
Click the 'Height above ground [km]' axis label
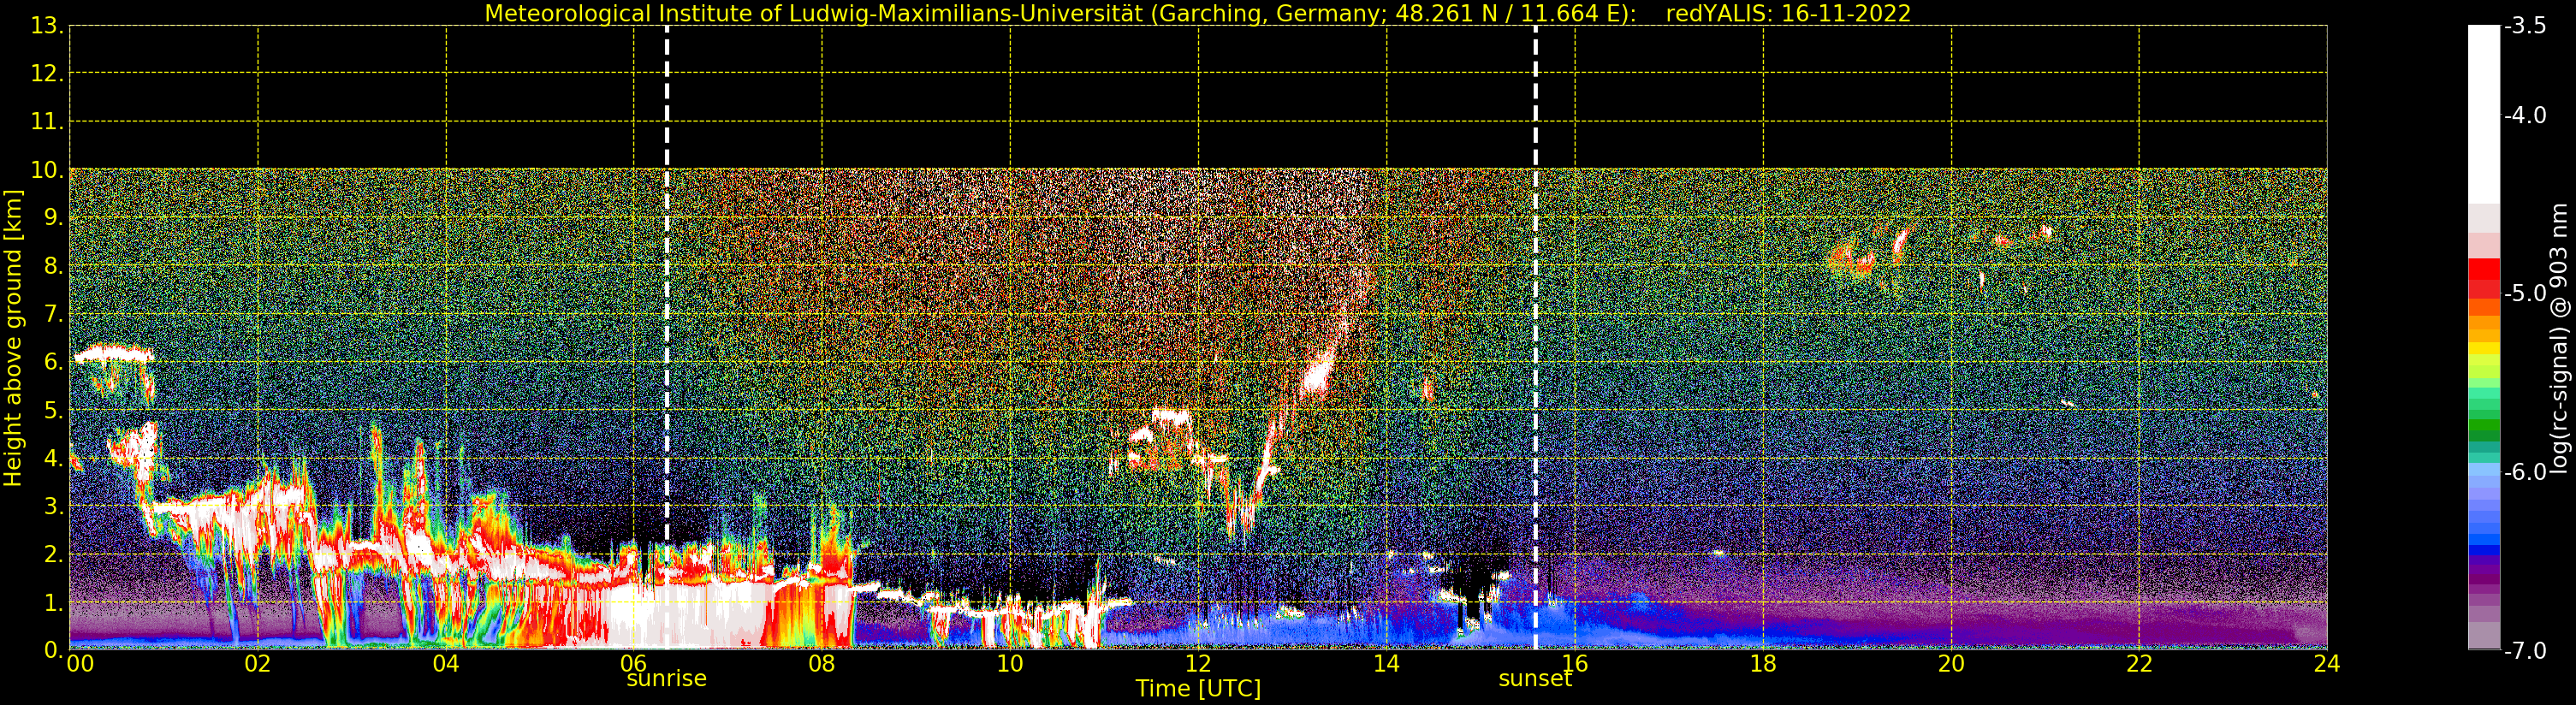point(13,338)
